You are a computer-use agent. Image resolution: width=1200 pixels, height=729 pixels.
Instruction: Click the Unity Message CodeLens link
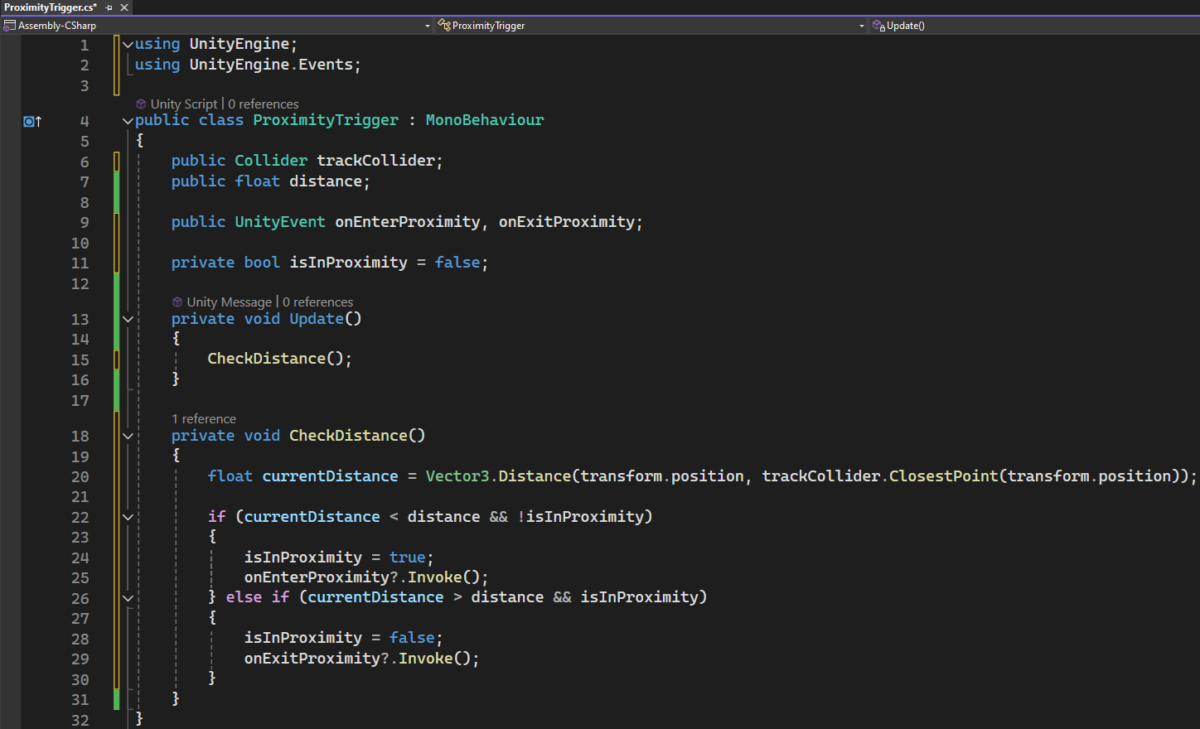229,302
